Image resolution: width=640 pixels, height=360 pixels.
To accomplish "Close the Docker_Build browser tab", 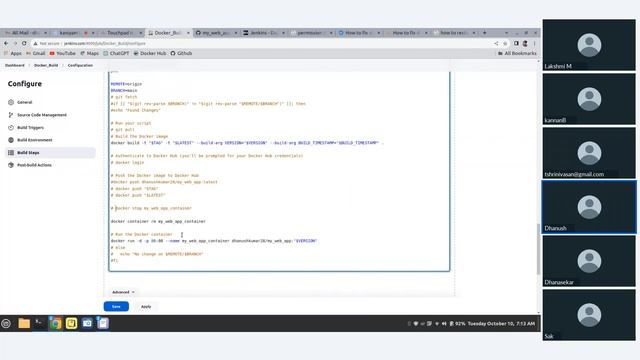I will 188,33.
